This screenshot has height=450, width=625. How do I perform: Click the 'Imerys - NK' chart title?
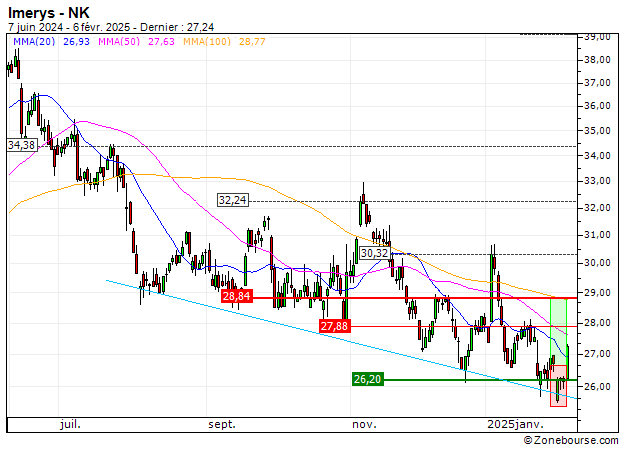pyautogui.click(x=49, y=13)
